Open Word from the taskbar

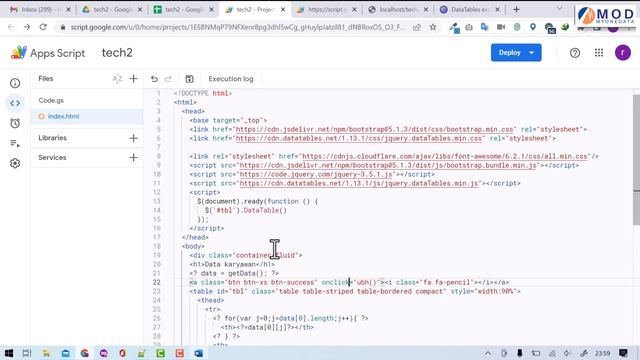(199, 353)
